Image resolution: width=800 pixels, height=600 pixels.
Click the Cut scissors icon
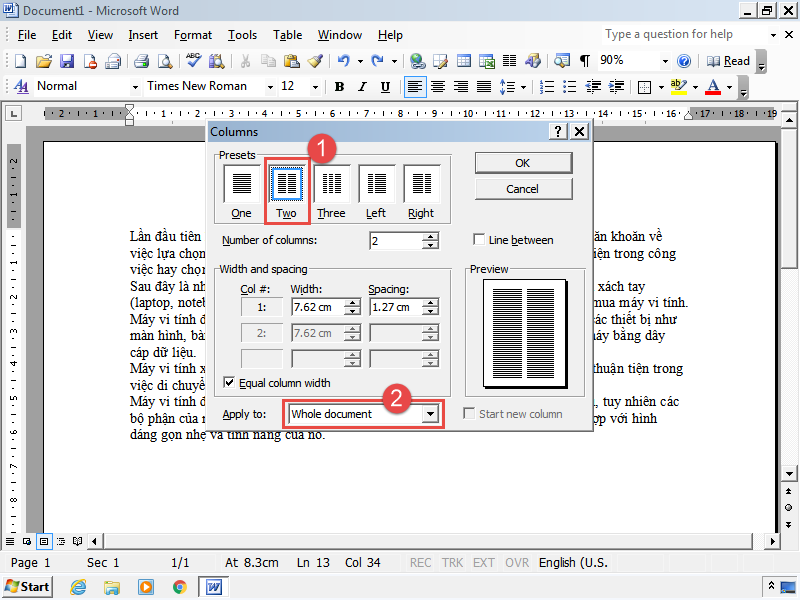pyautogui.click(x=245, y=61)
